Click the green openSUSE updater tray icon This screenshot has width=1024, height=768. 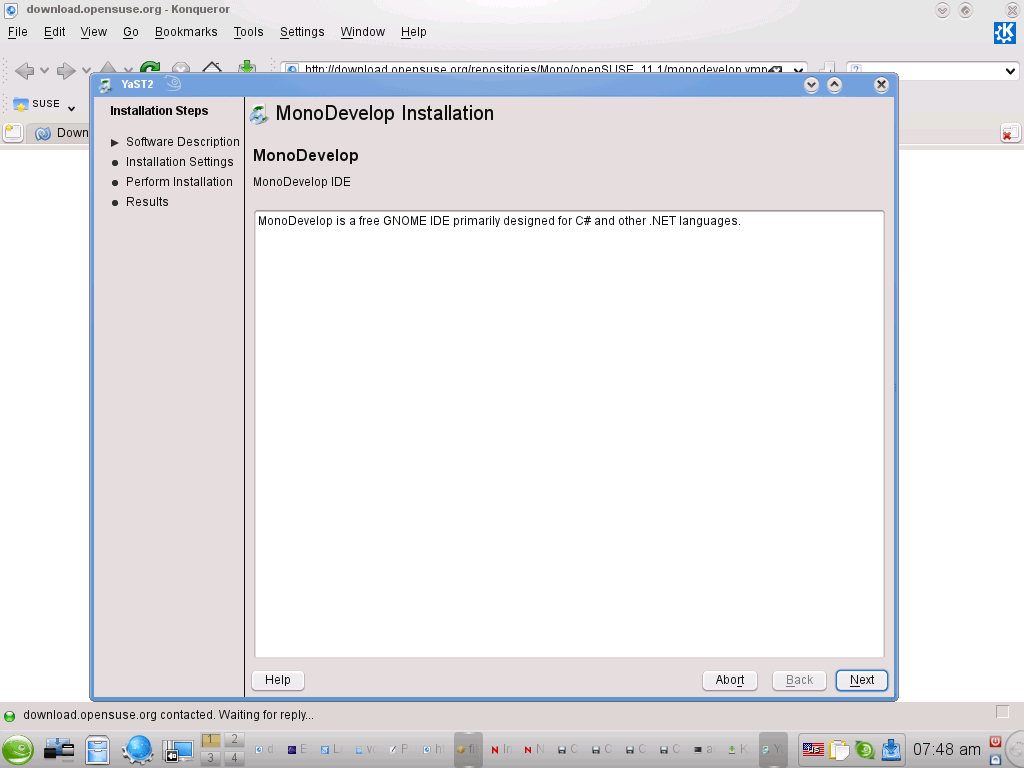[x=865, y=750]
